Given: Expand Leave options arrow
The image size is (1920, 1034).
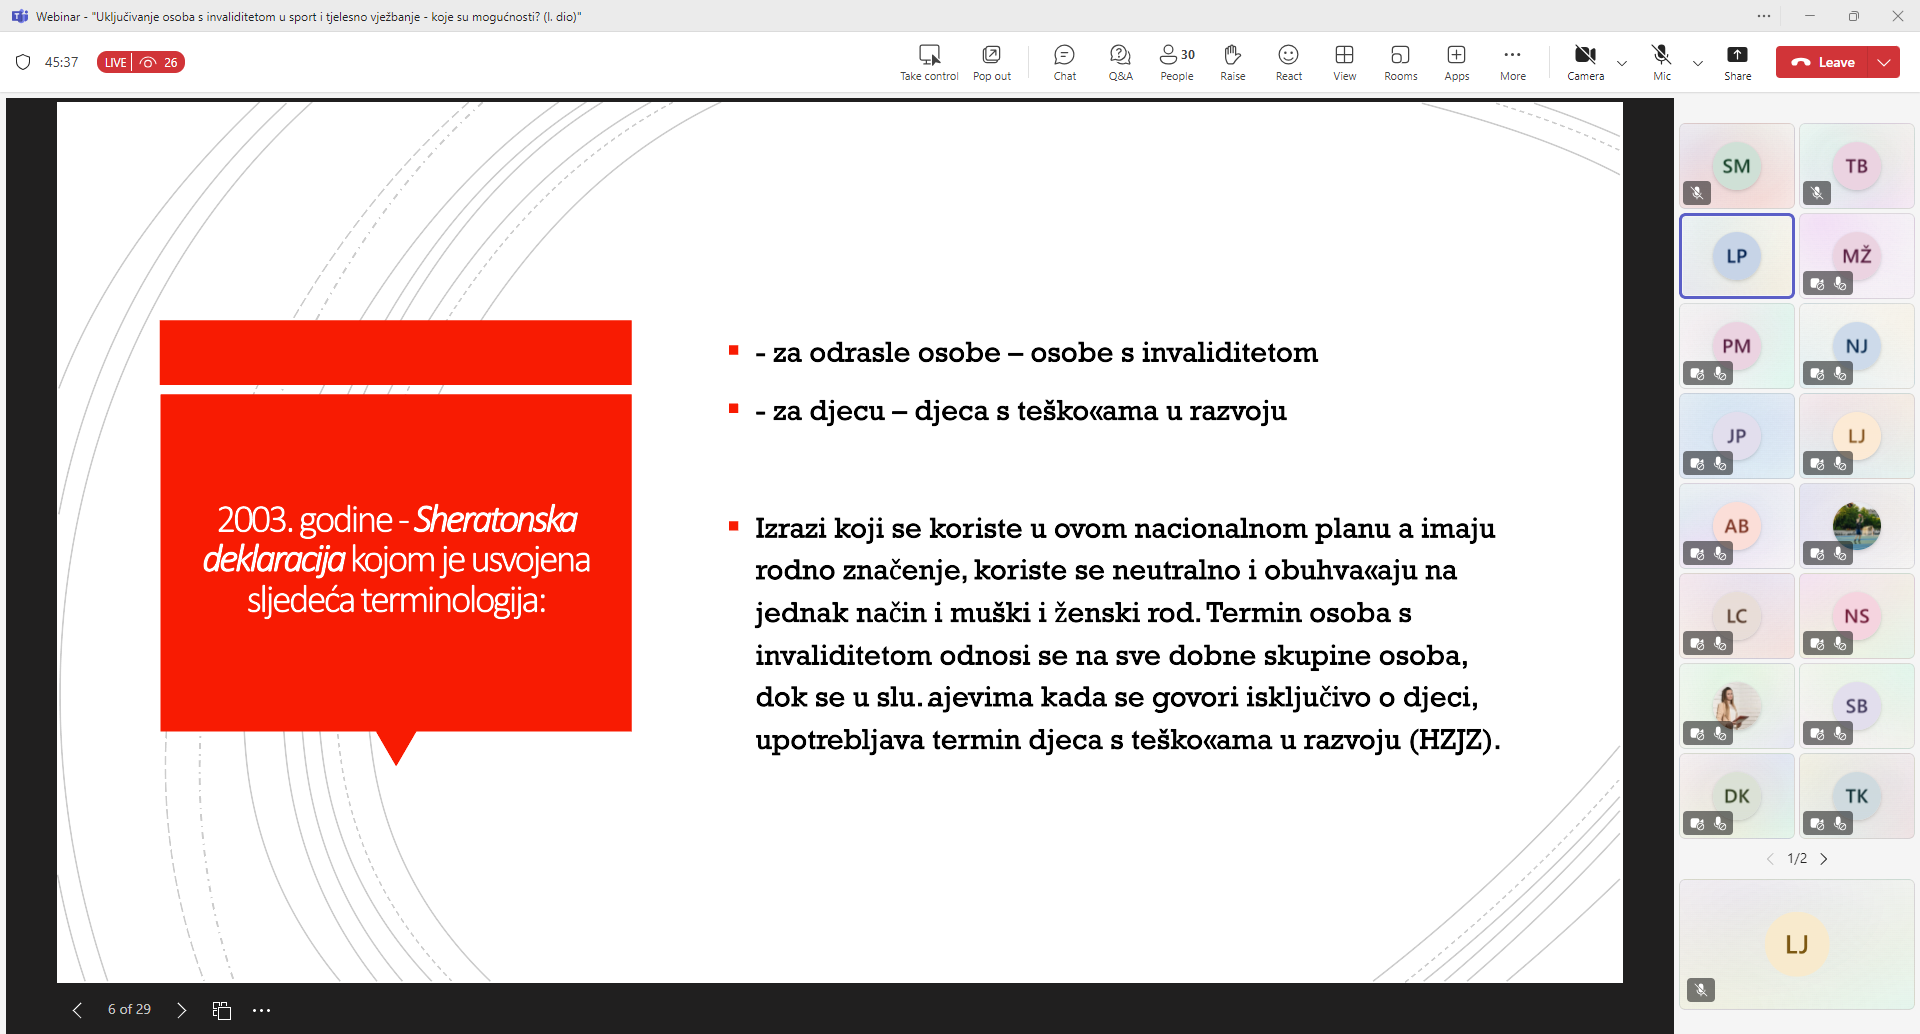Looking at the screenshot, I should (x=1884, y=62).
